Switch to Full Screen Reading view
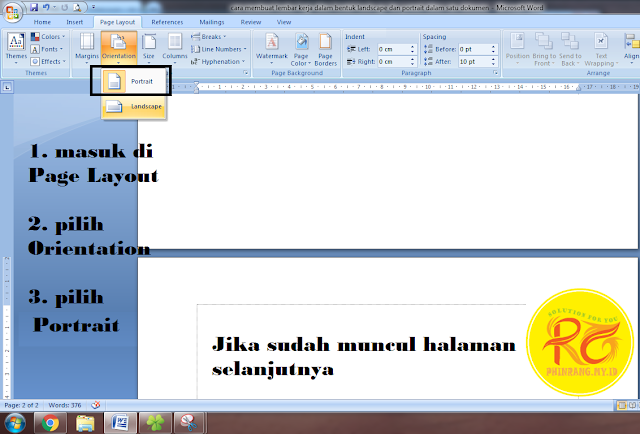The image size is (640, 434). 632,405
